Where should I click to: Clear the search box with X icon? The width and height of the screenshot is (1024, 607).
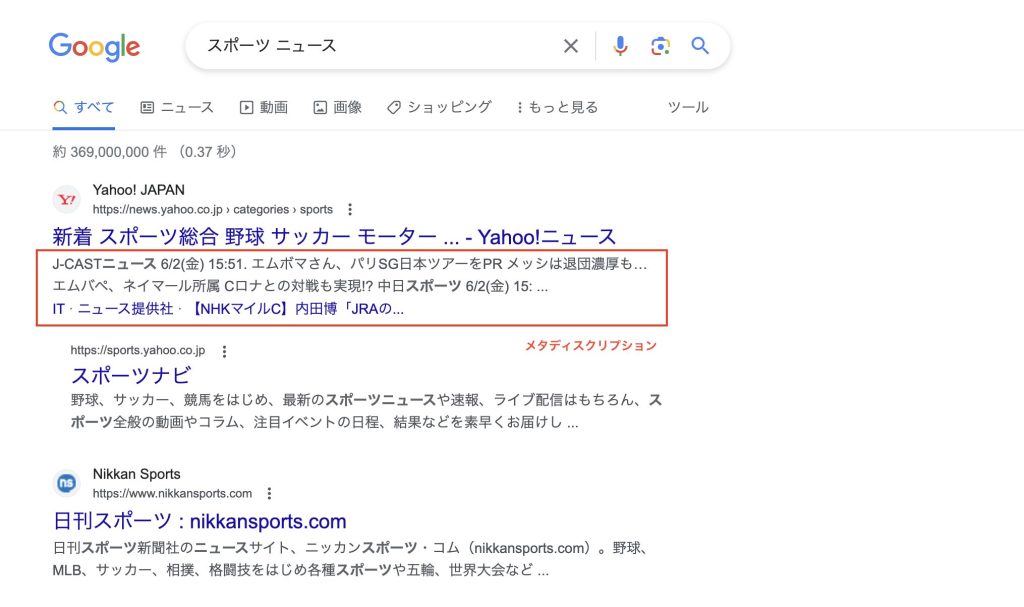[571, 46]
